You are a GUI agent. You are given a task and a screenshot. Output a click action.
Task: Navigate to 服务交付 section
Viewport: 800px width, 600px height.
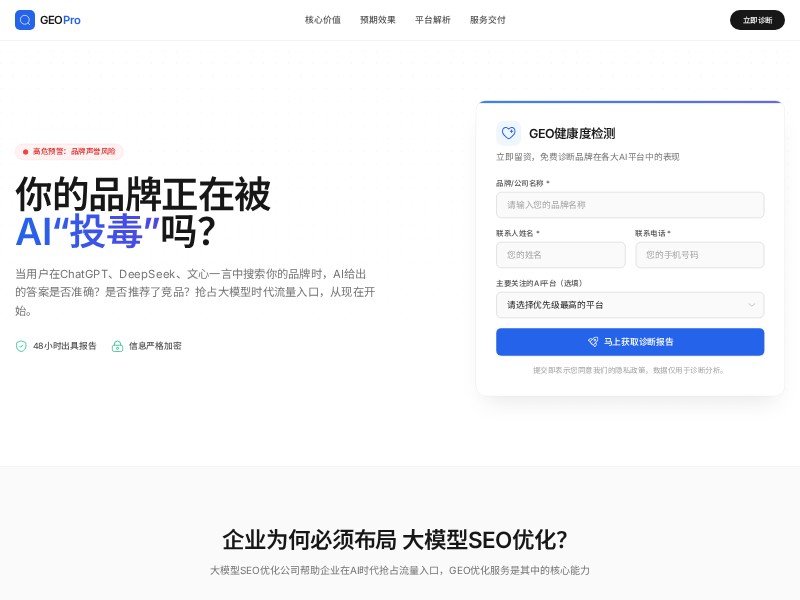[x=487, y=20]
